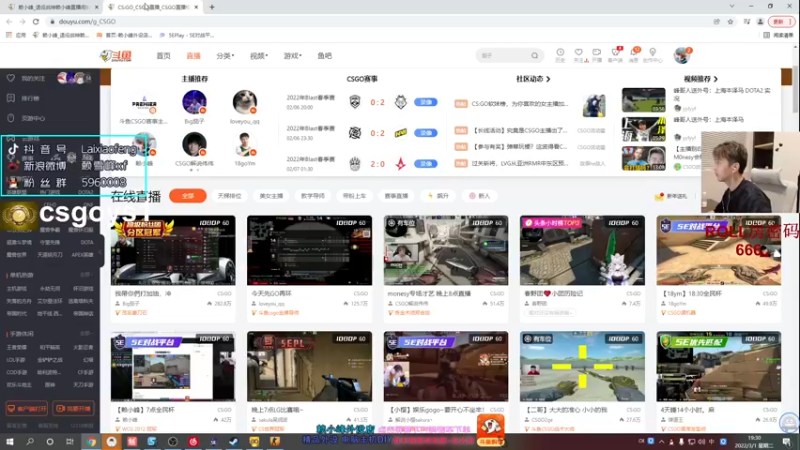Click 客户端打开 button in sidebar
Image resolution: width=800 pixels, height=450 pixels.
click(27, 409)
